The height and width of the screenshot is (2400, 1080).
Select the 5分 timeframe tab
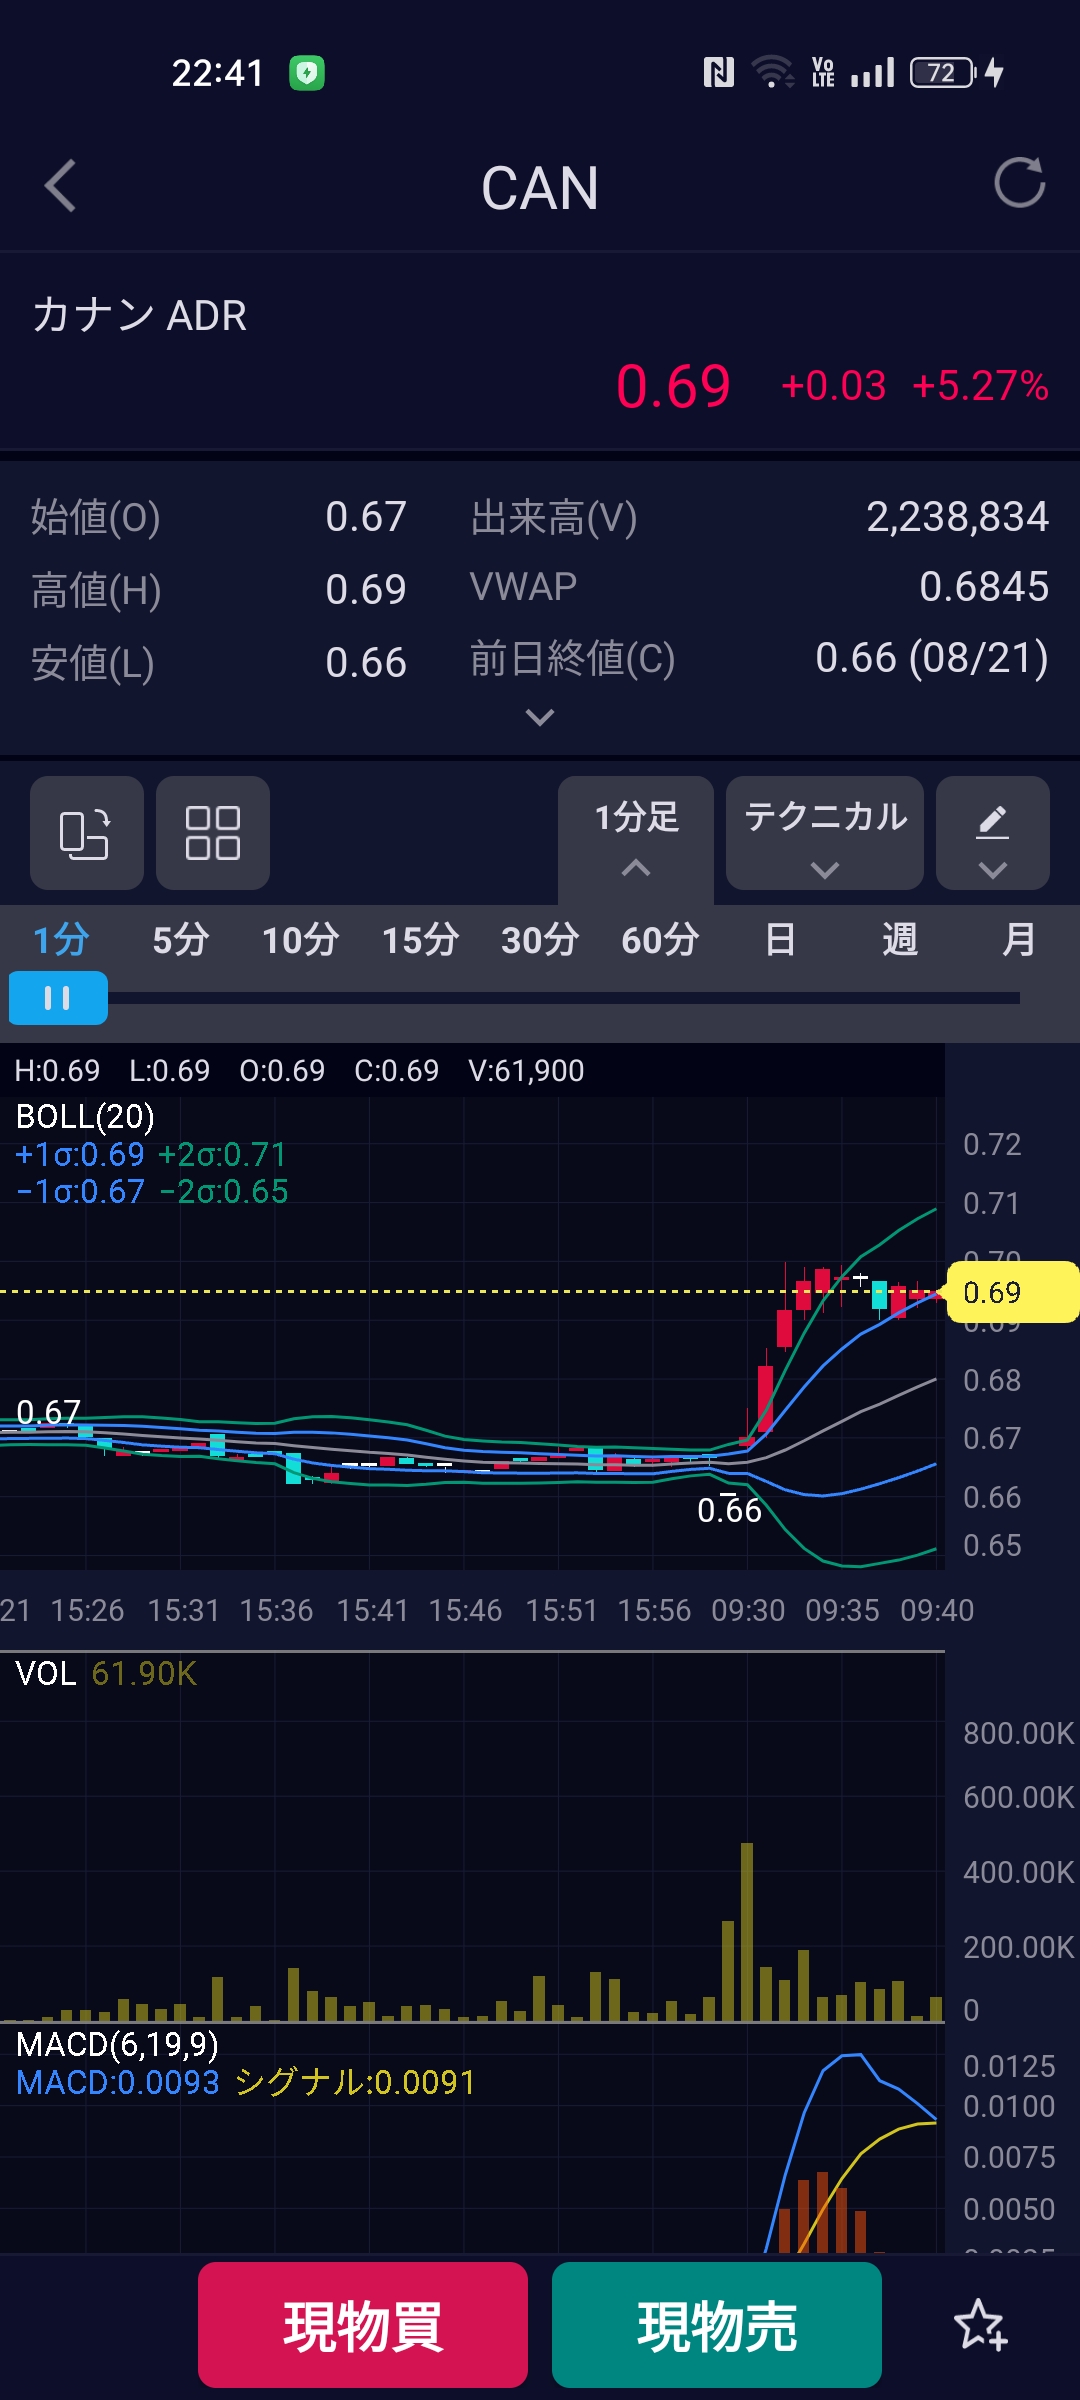pyautogui.click(x=180, y=940)
